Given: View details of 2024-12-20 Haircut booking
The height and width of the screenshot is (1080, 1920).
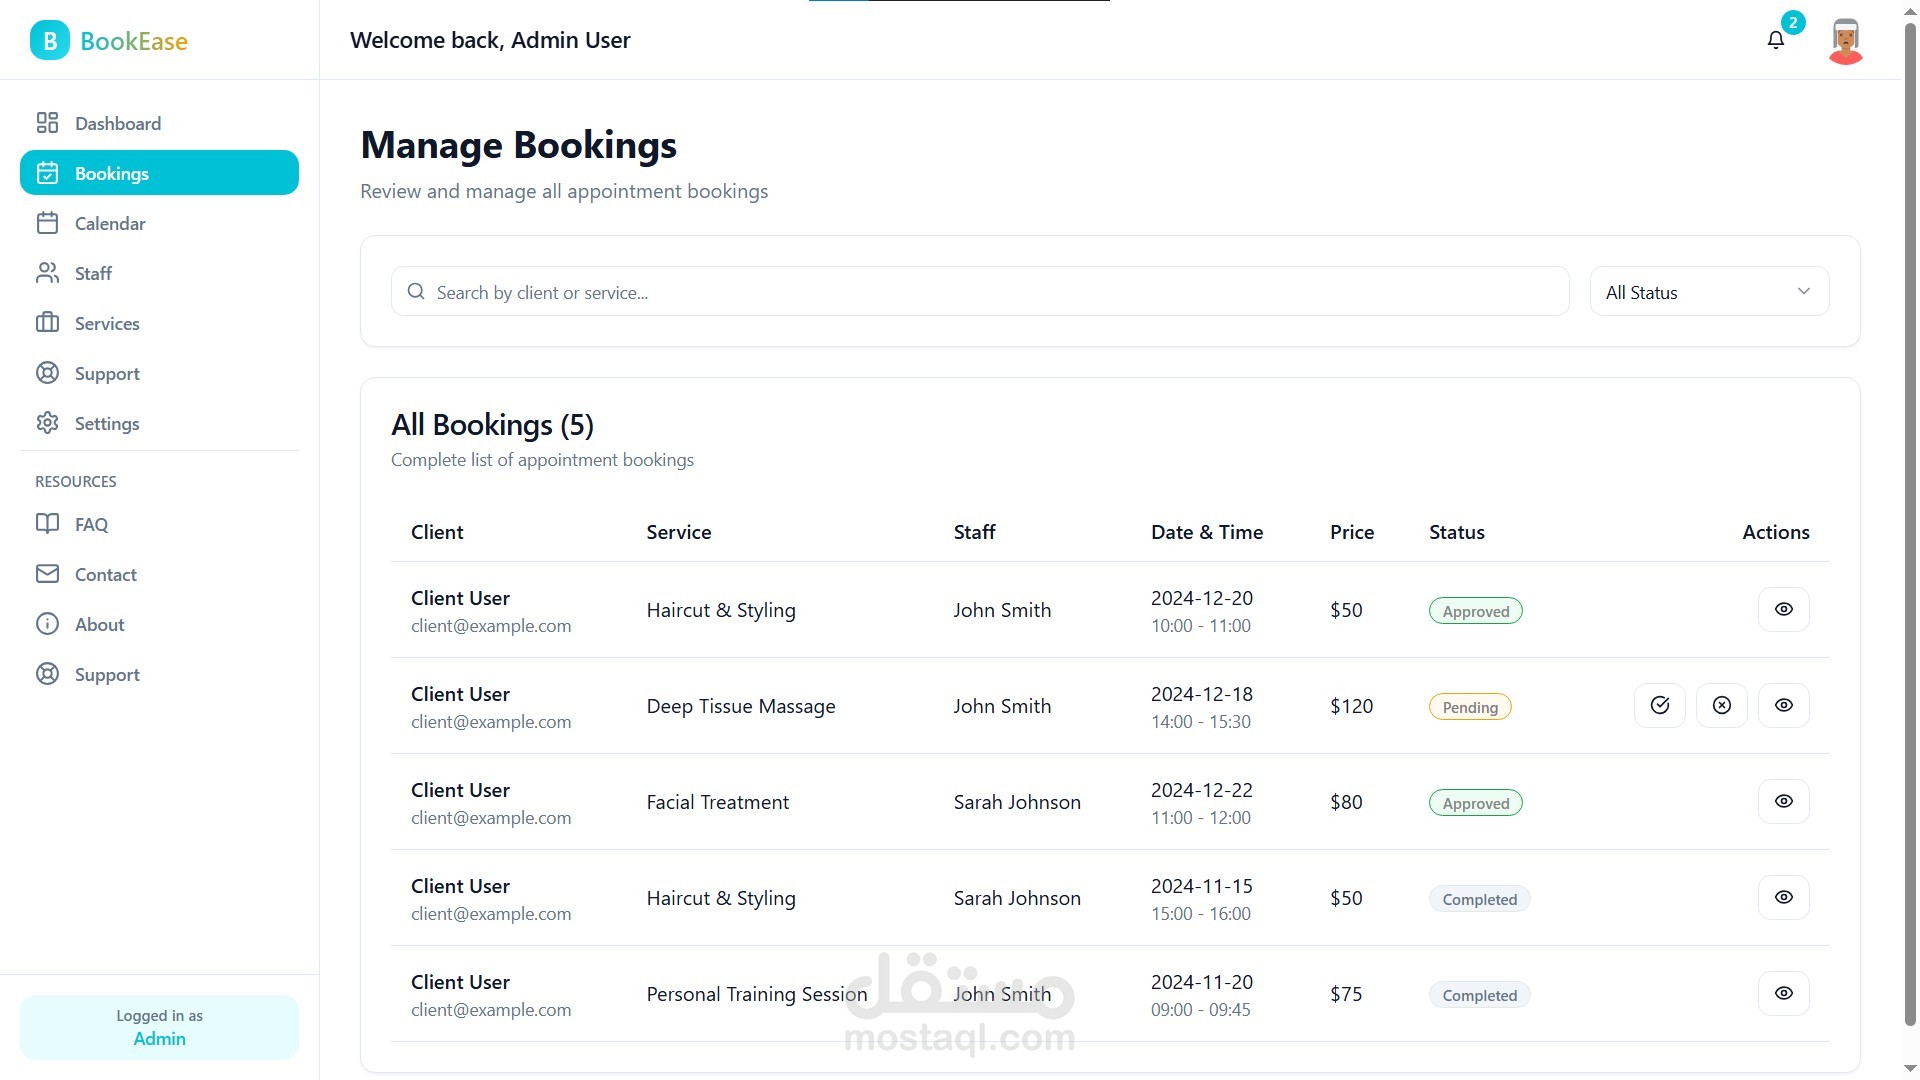Looking at the screenshot, I should point(1783,609).
